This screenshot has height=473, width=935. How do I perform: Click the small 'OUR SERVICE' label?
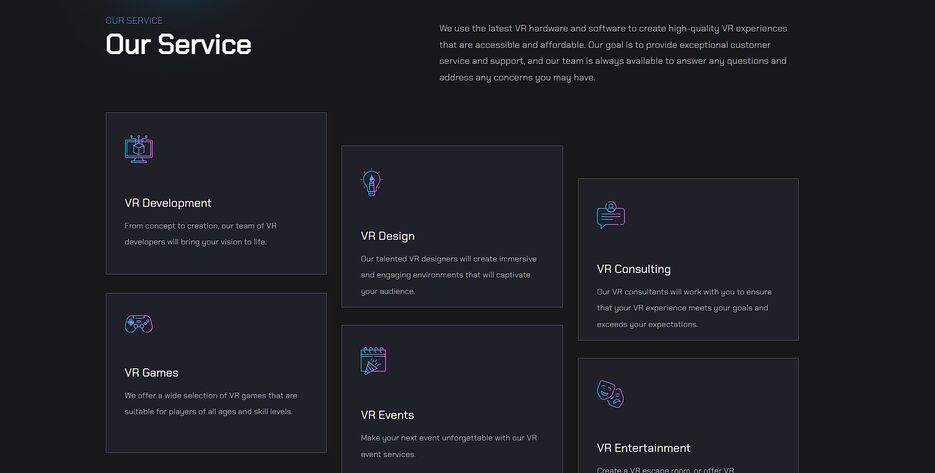tap(134, 20)
